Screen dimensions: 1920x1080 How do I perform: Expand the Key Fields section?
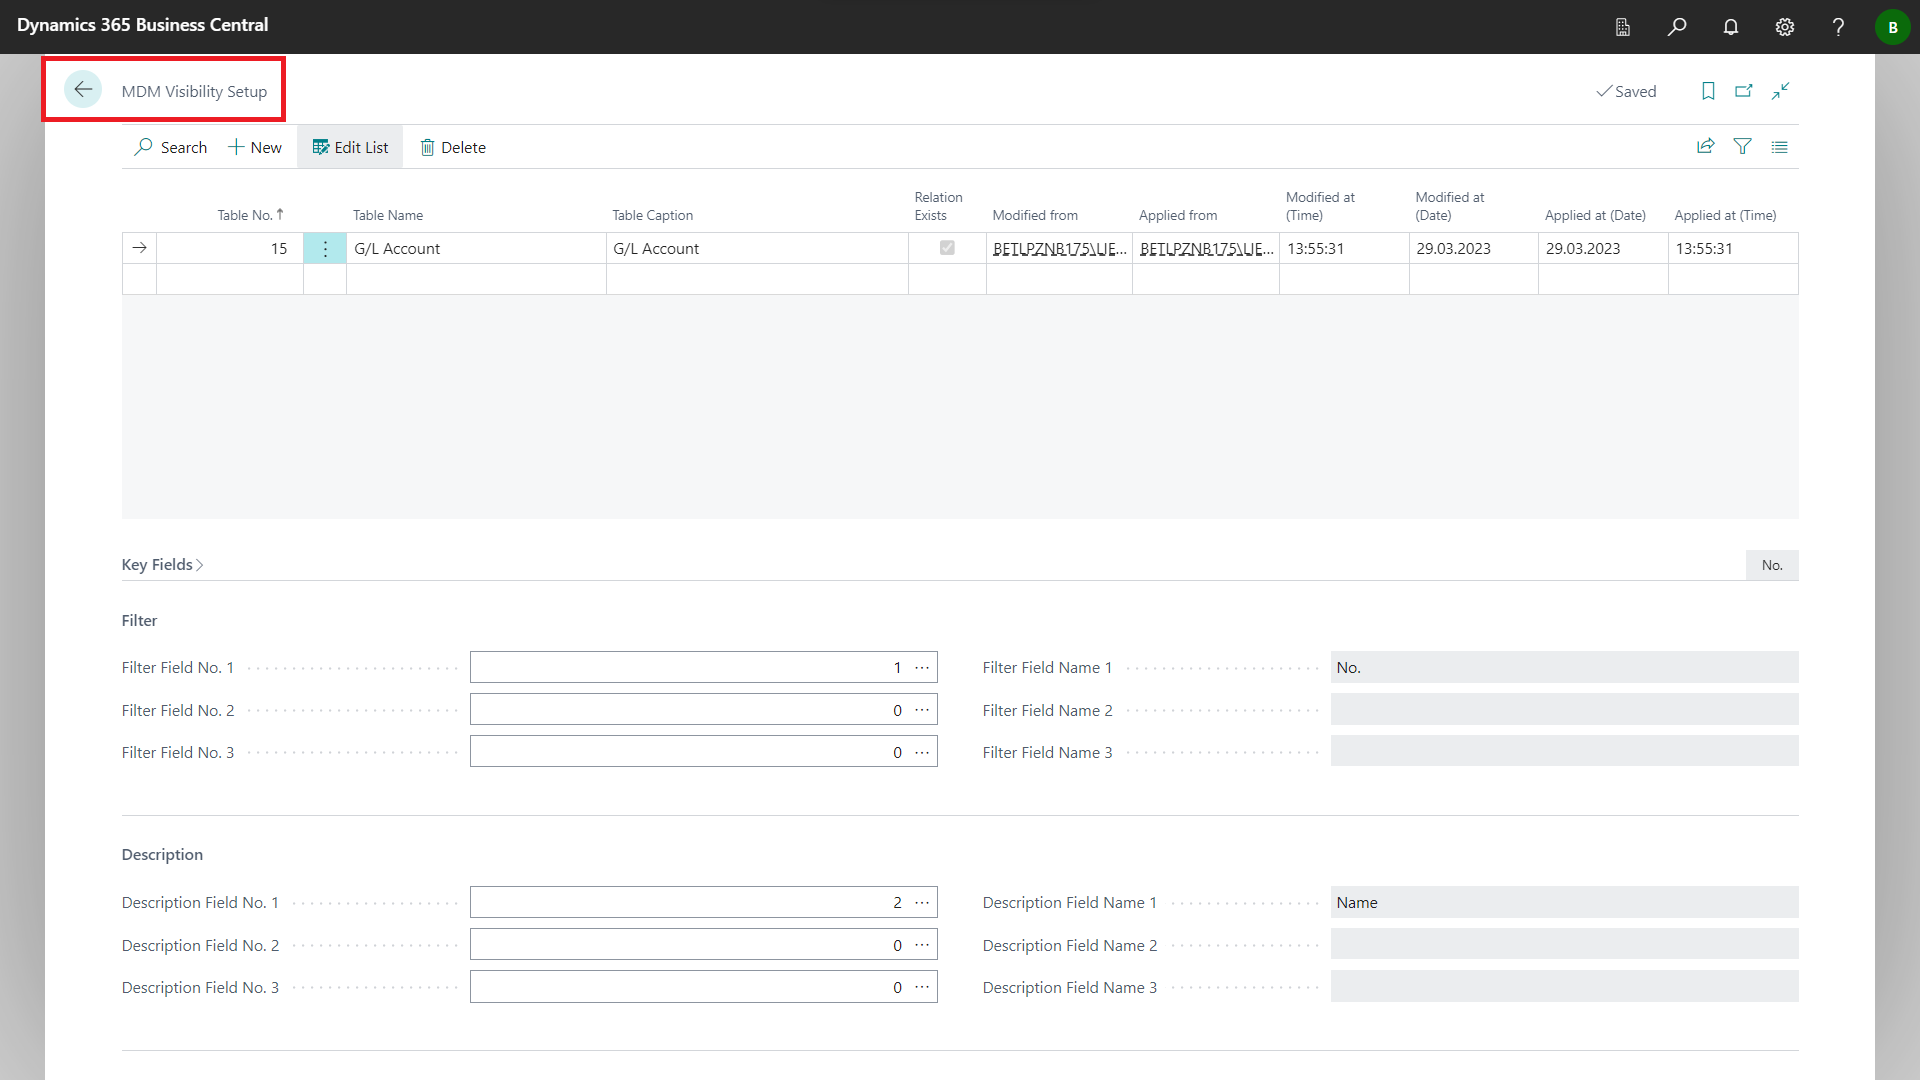(x=163, y=565)
